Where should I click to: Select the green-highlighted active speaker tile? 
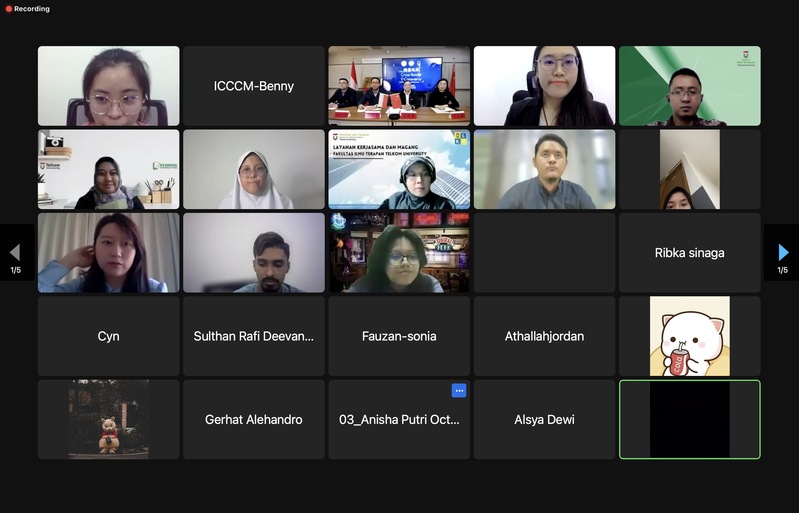click(x=689, y=419)
